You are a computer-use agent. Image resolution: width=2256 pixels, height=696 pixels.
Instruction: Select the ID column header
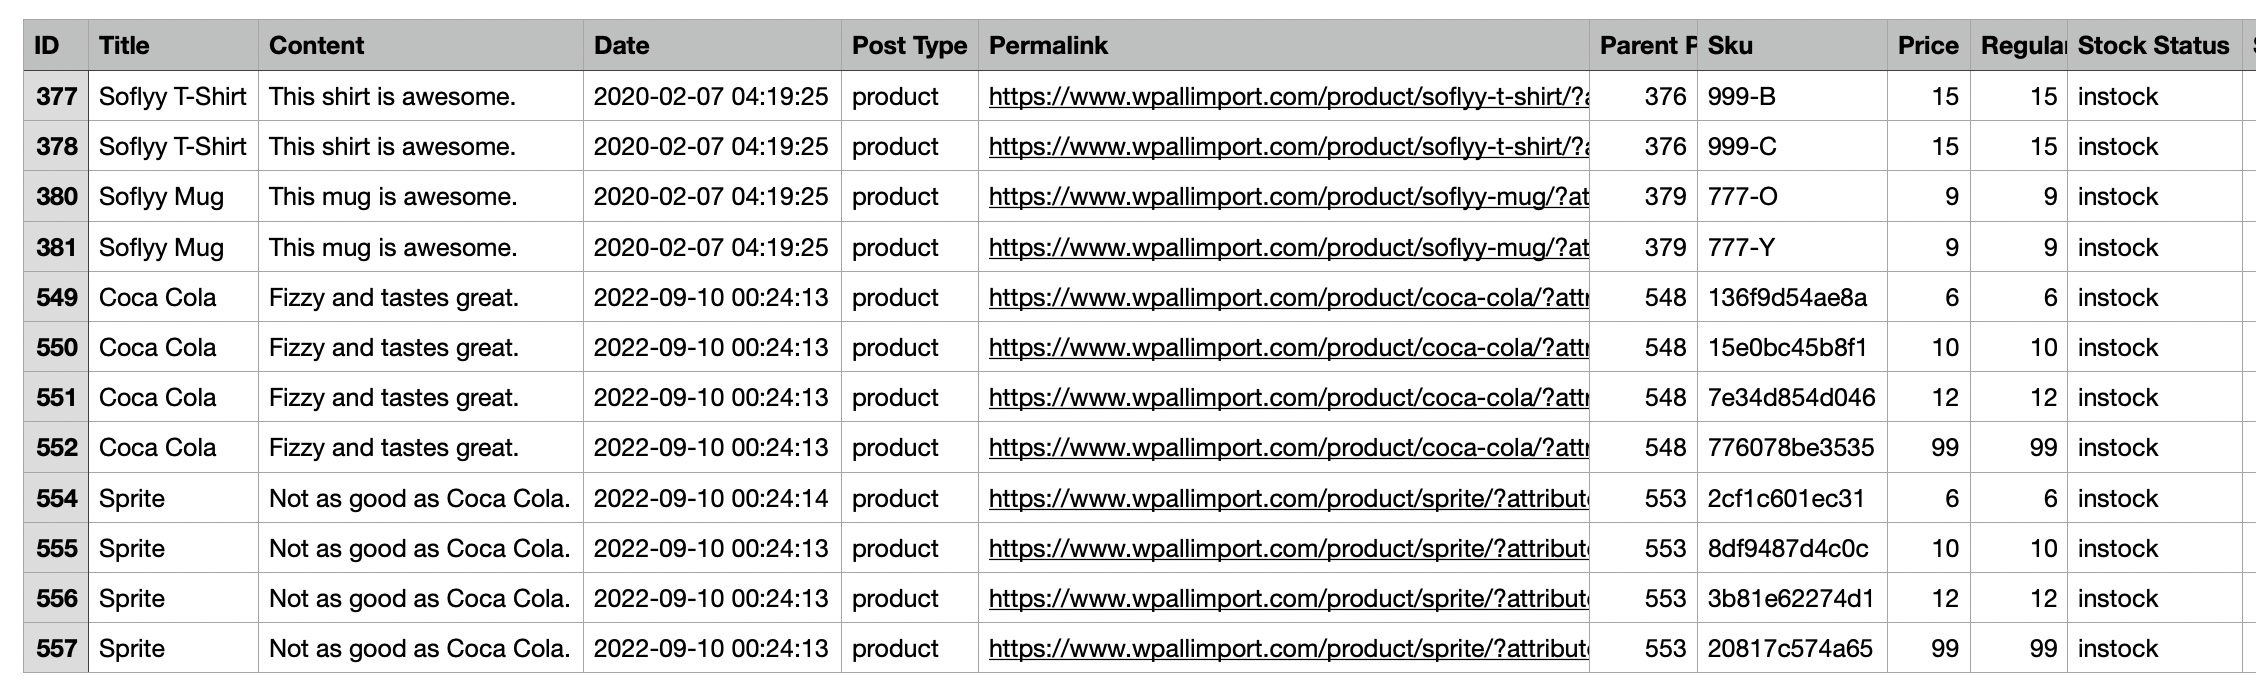(56, 46)
